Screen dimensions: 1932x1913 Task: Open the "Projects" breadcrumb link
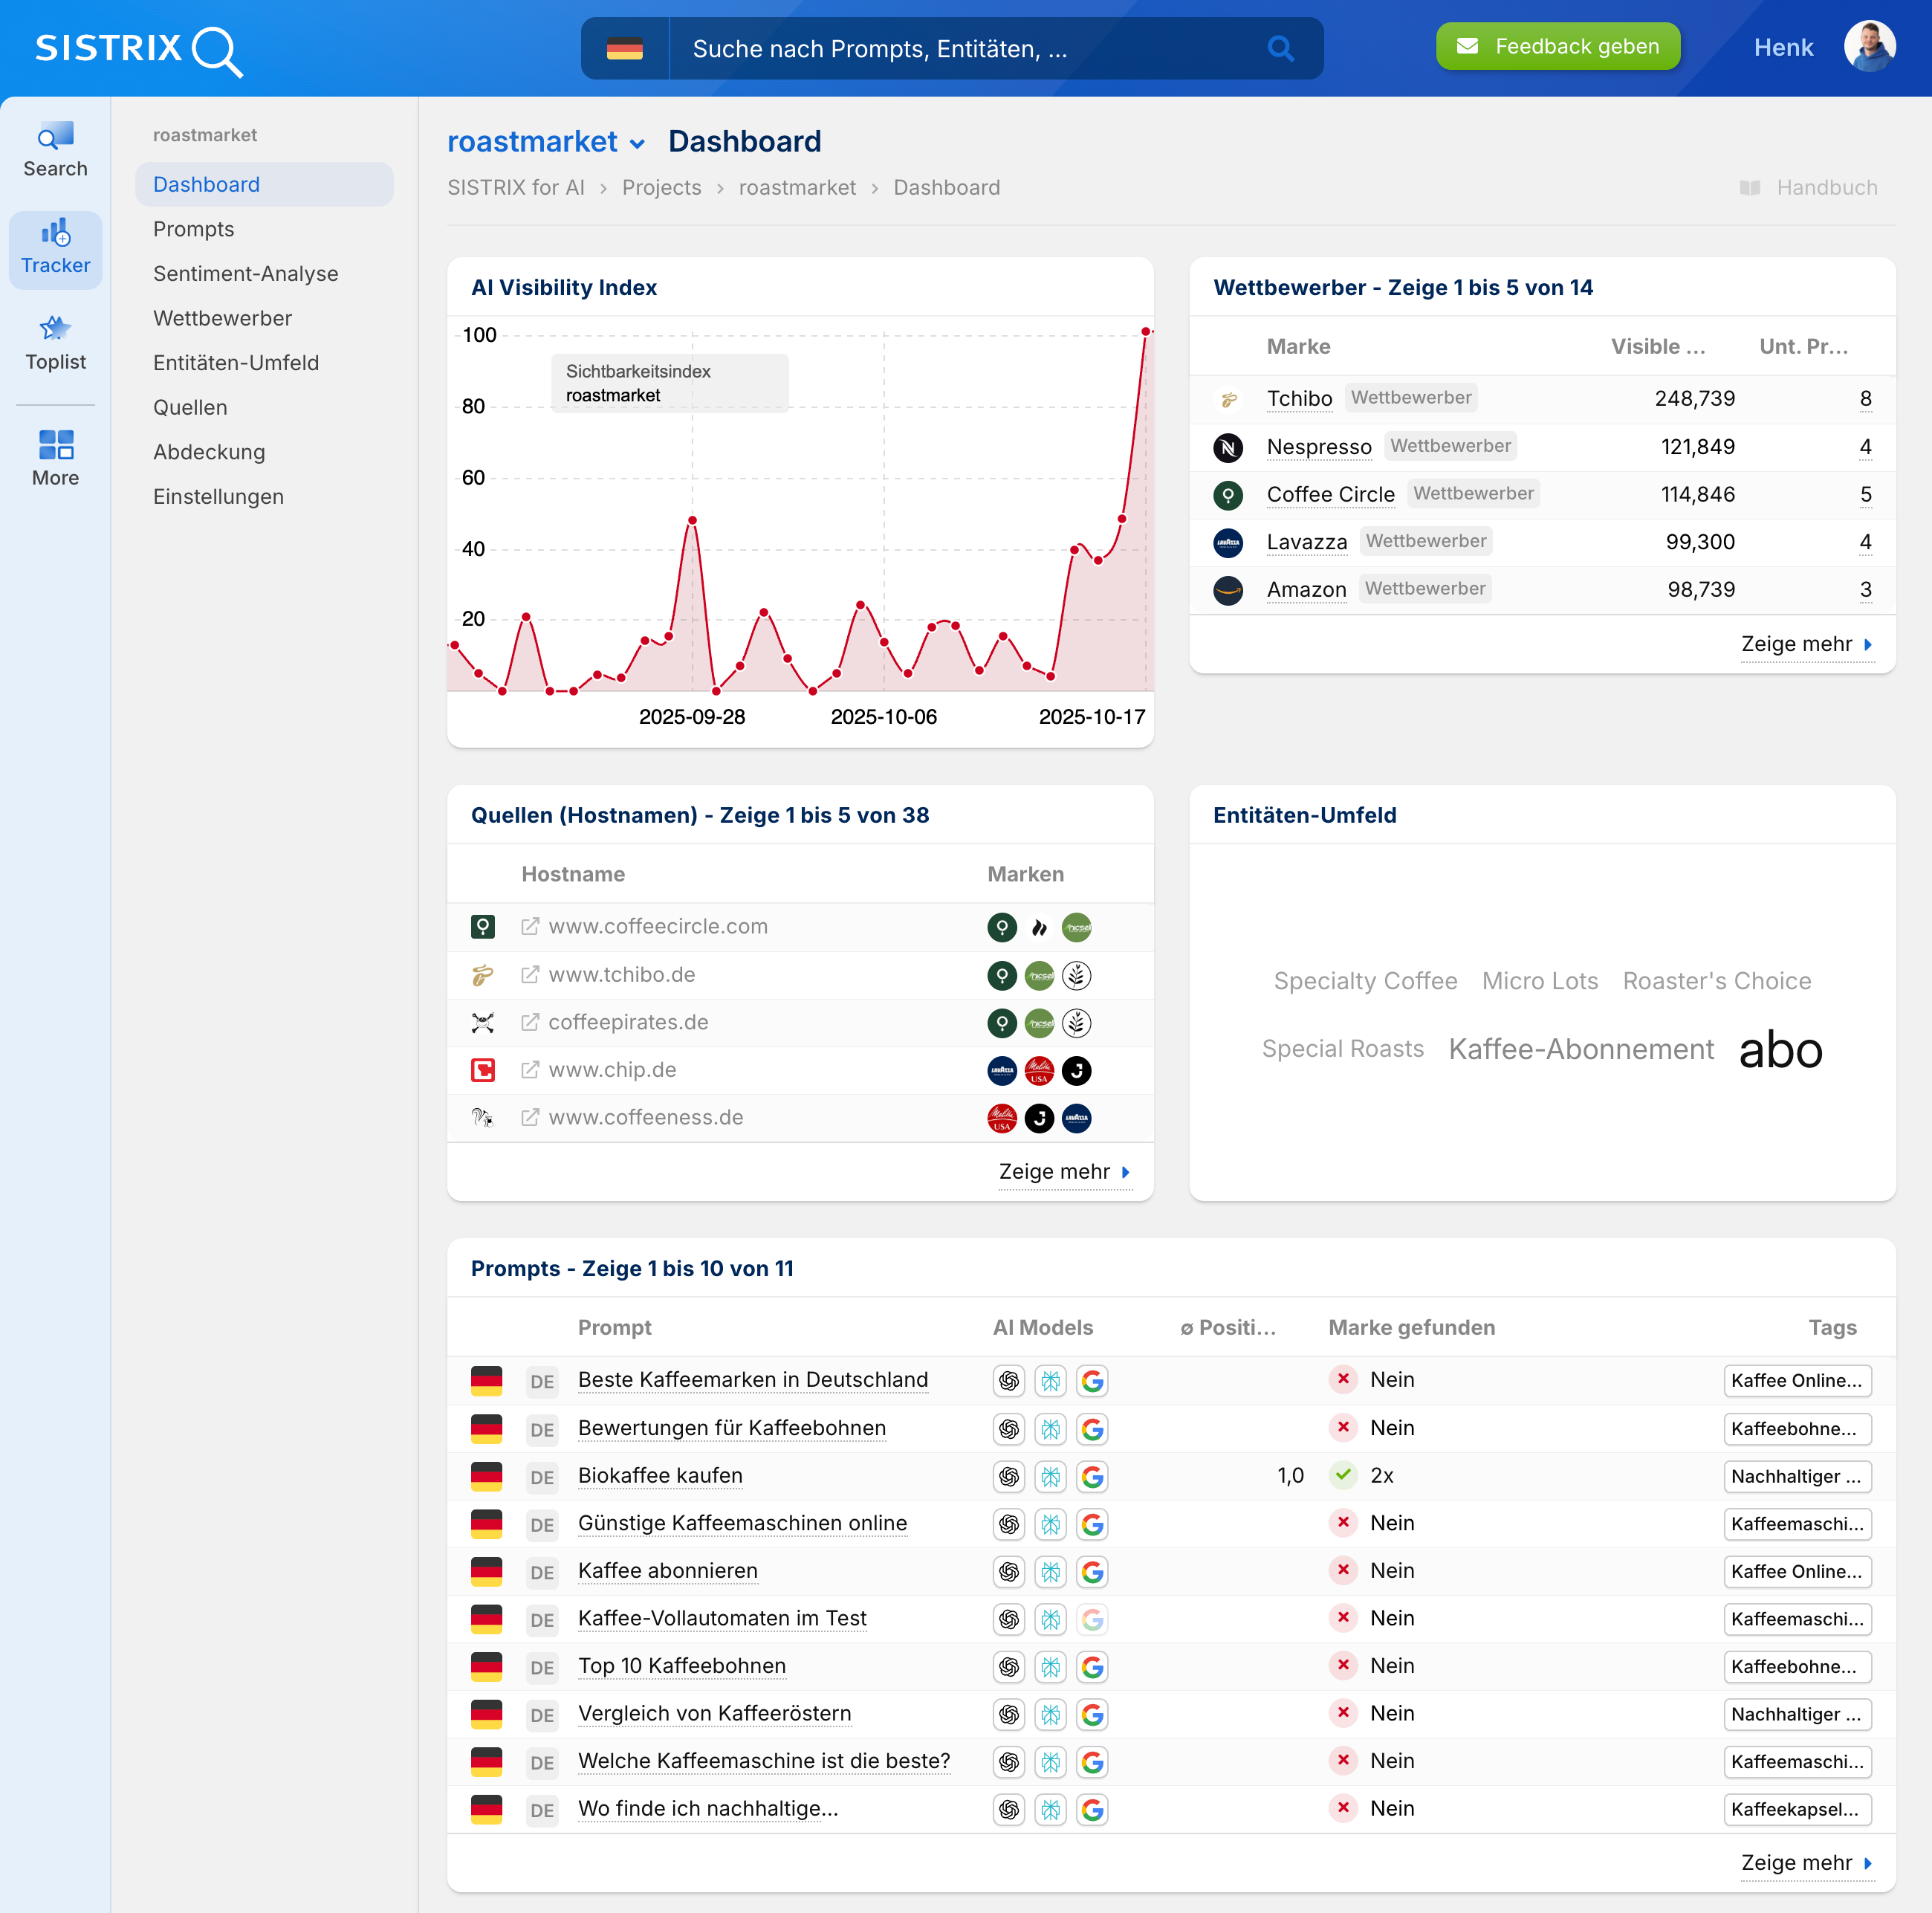click(661, 187)
